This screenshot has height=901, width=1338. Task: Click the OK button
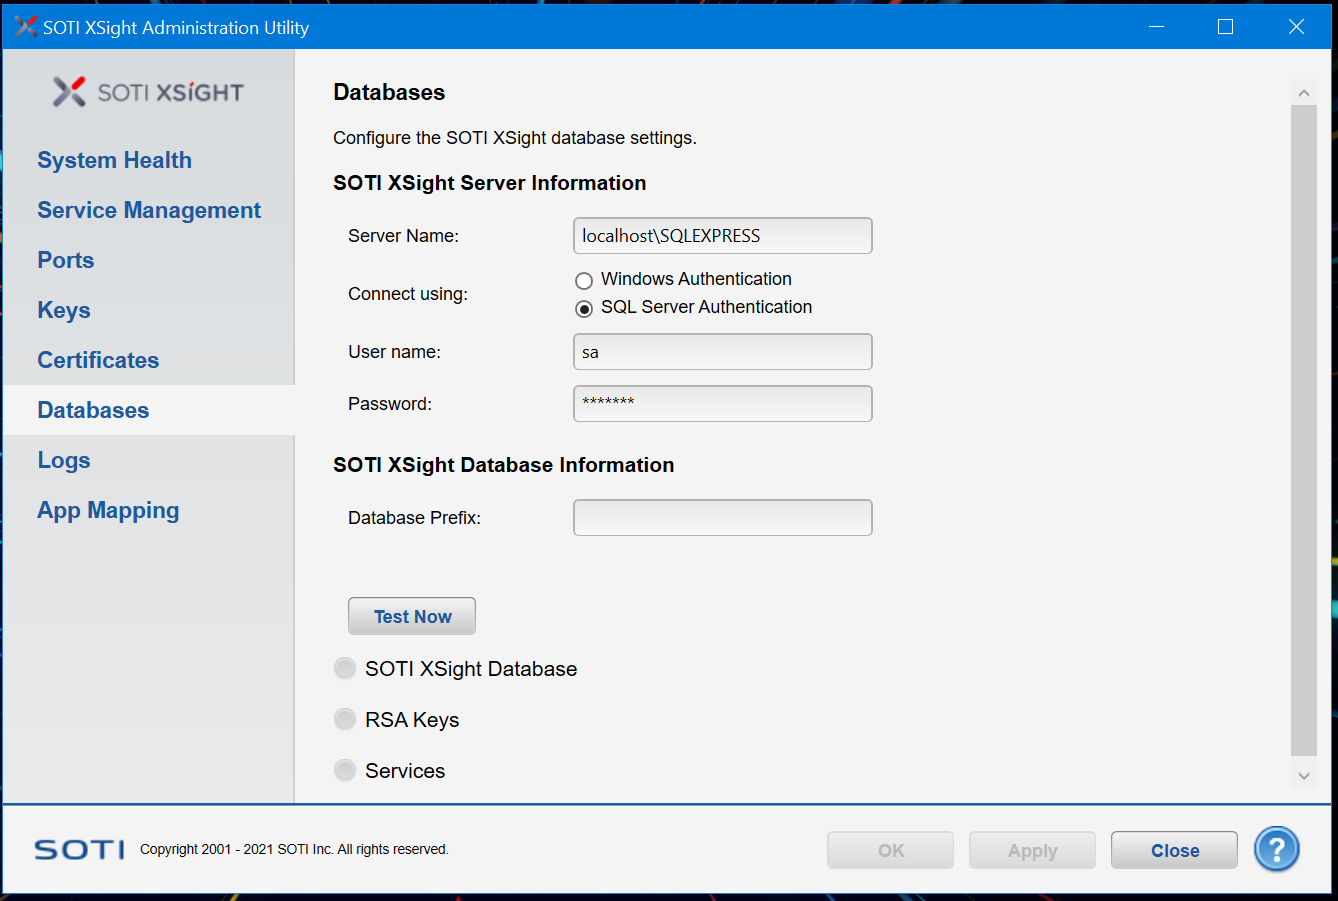coord(890,850)
